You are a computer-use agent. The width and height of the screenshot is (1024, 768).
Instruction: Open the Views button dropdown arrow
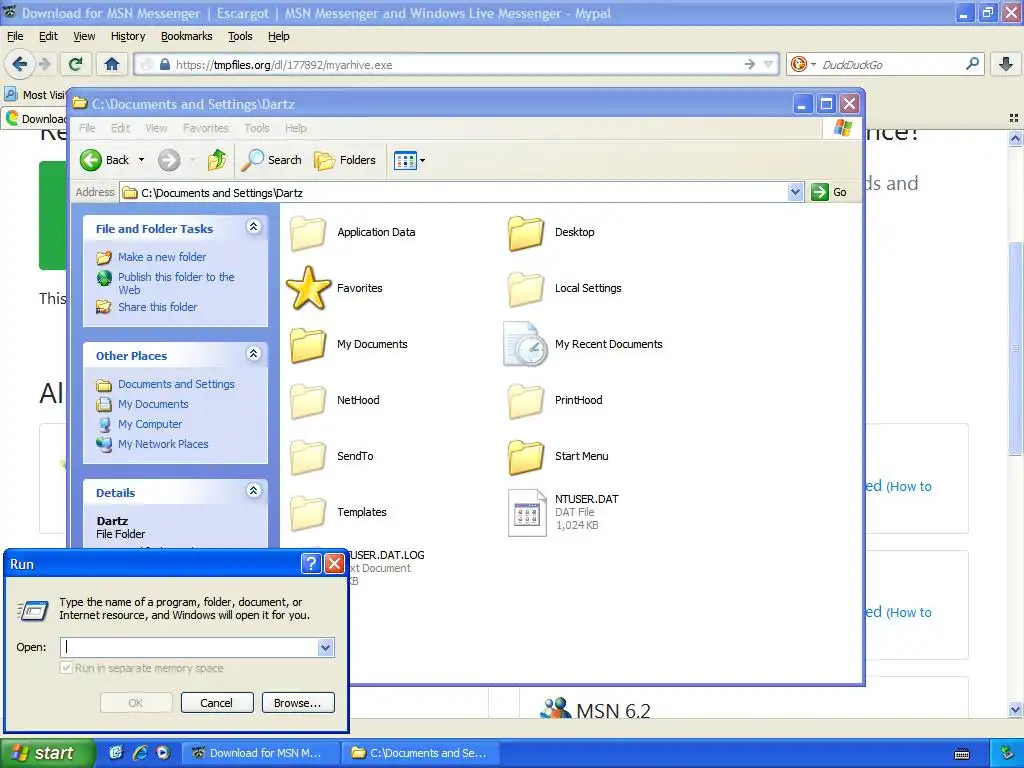pyautogui.click(x=423, y=160)
